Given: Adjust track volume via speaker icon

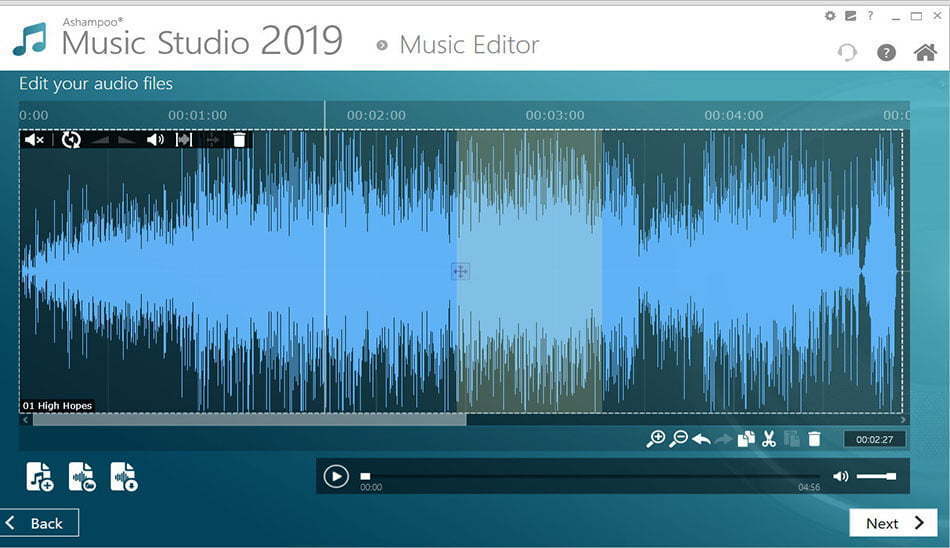Looking at the screenshot, I should (155, 140).
